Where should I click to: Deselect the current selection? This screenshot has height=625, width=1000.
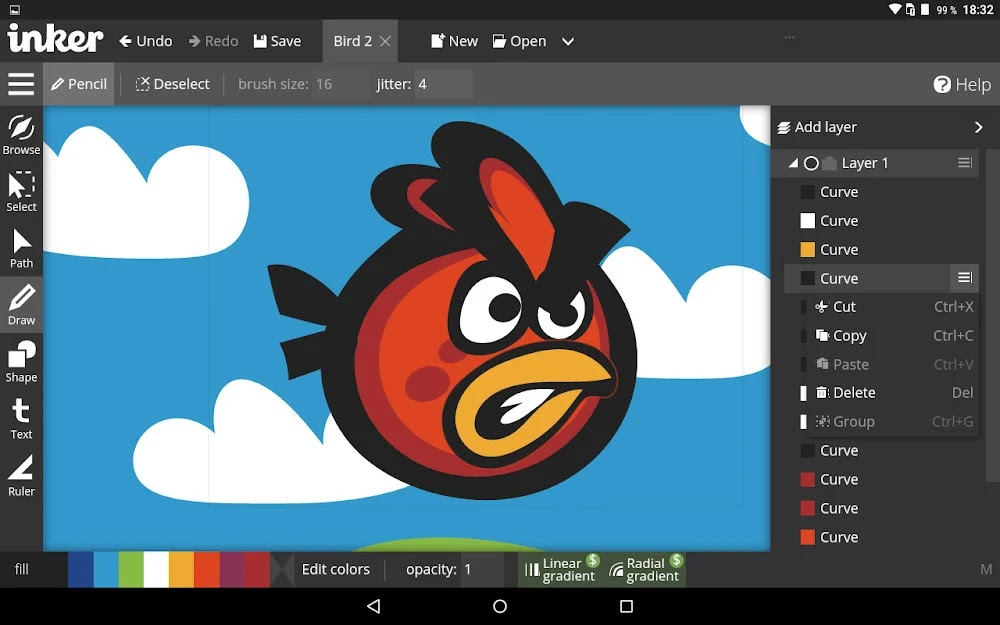click(x=172, y=84)
